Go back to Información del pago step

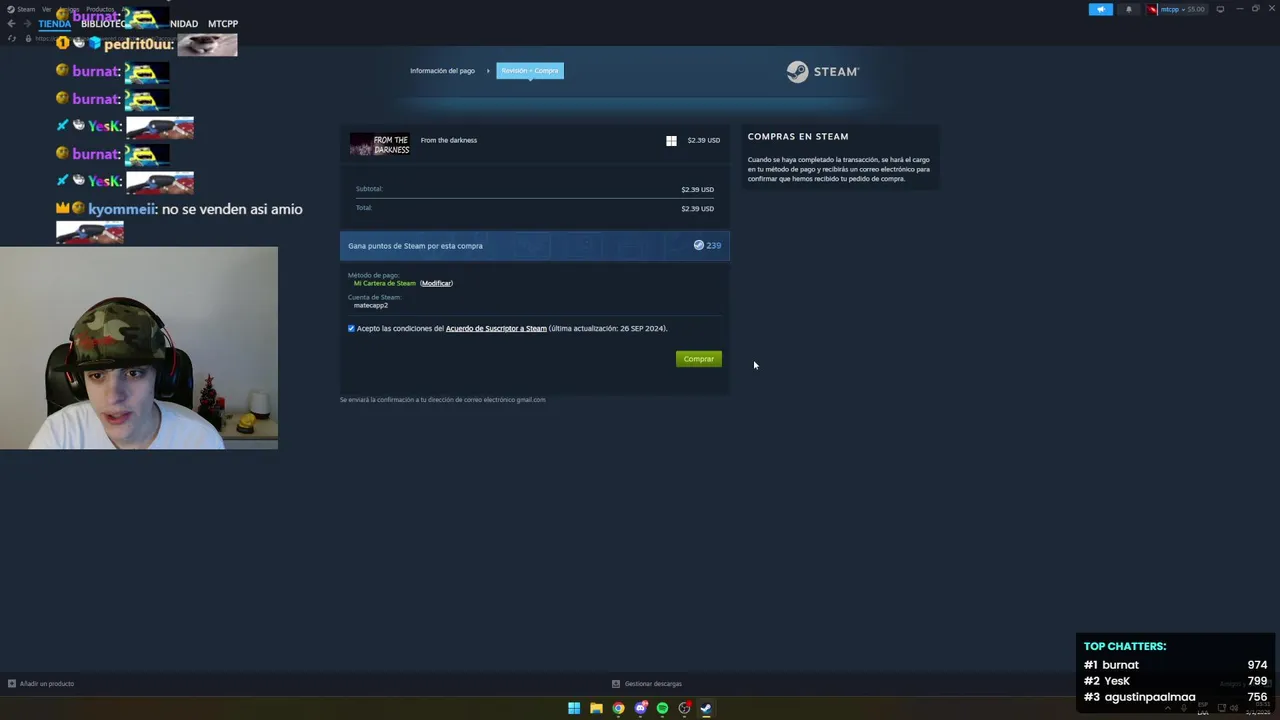442,71
